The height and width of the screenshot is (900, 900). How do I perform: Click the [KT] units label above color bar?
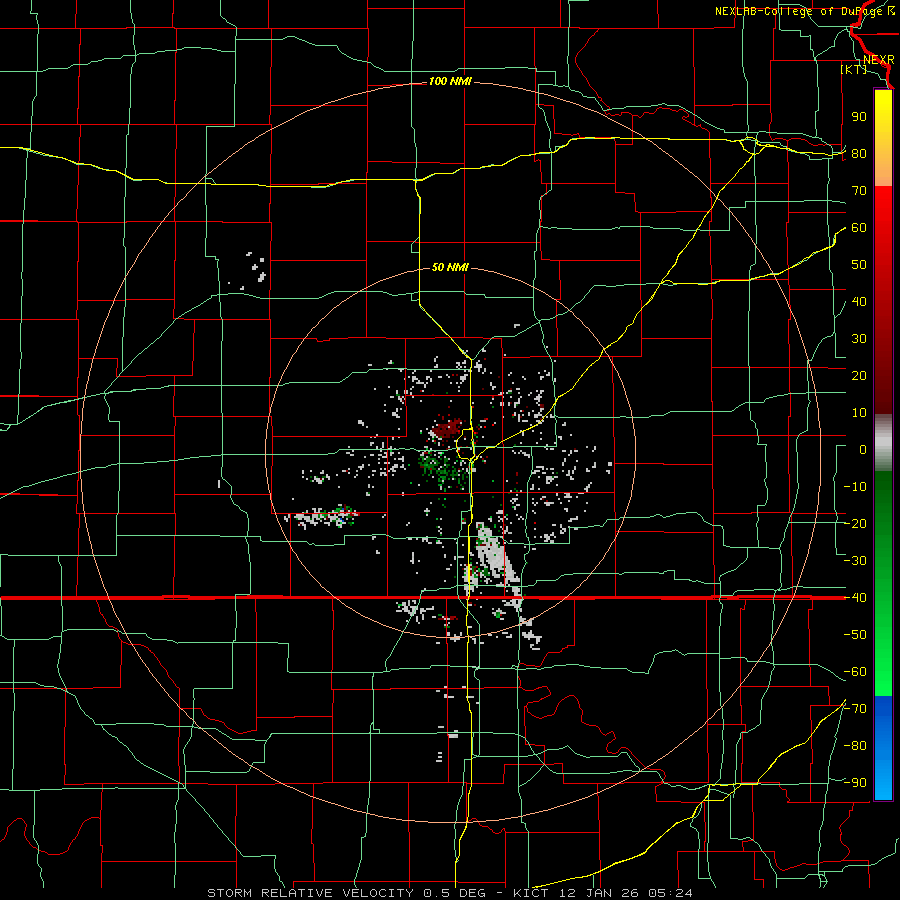click(854, 69)
